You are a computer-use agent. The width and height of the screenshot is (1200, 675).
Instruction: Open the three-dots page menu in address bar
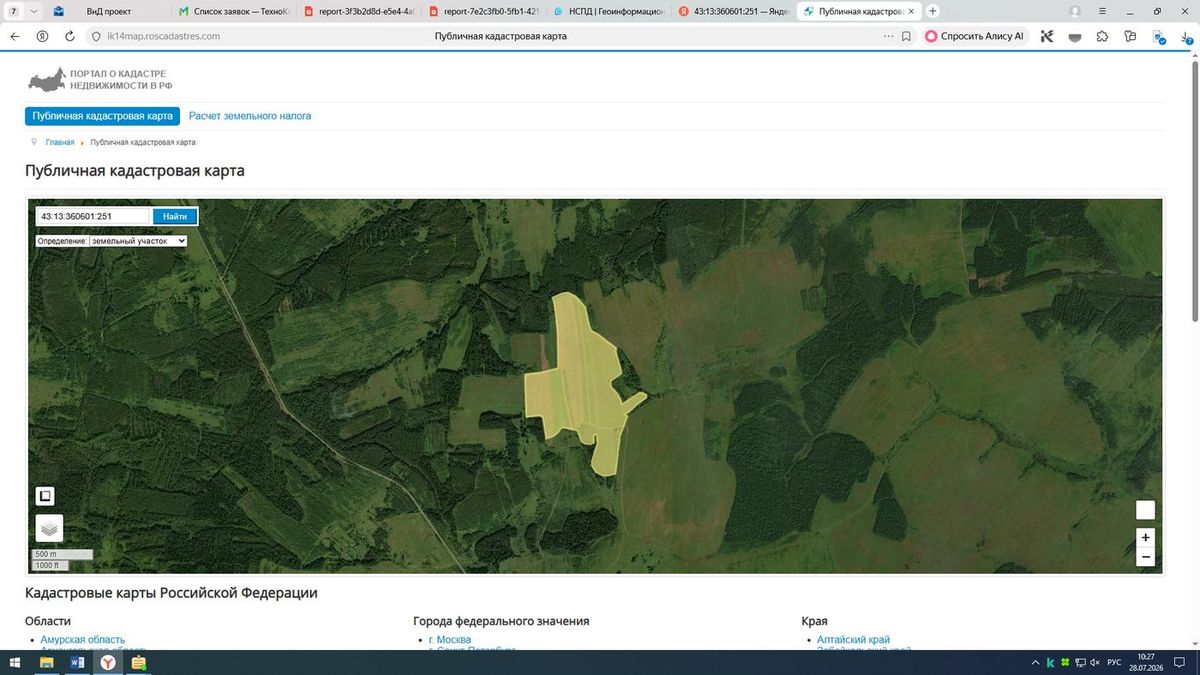coord(889,36)
